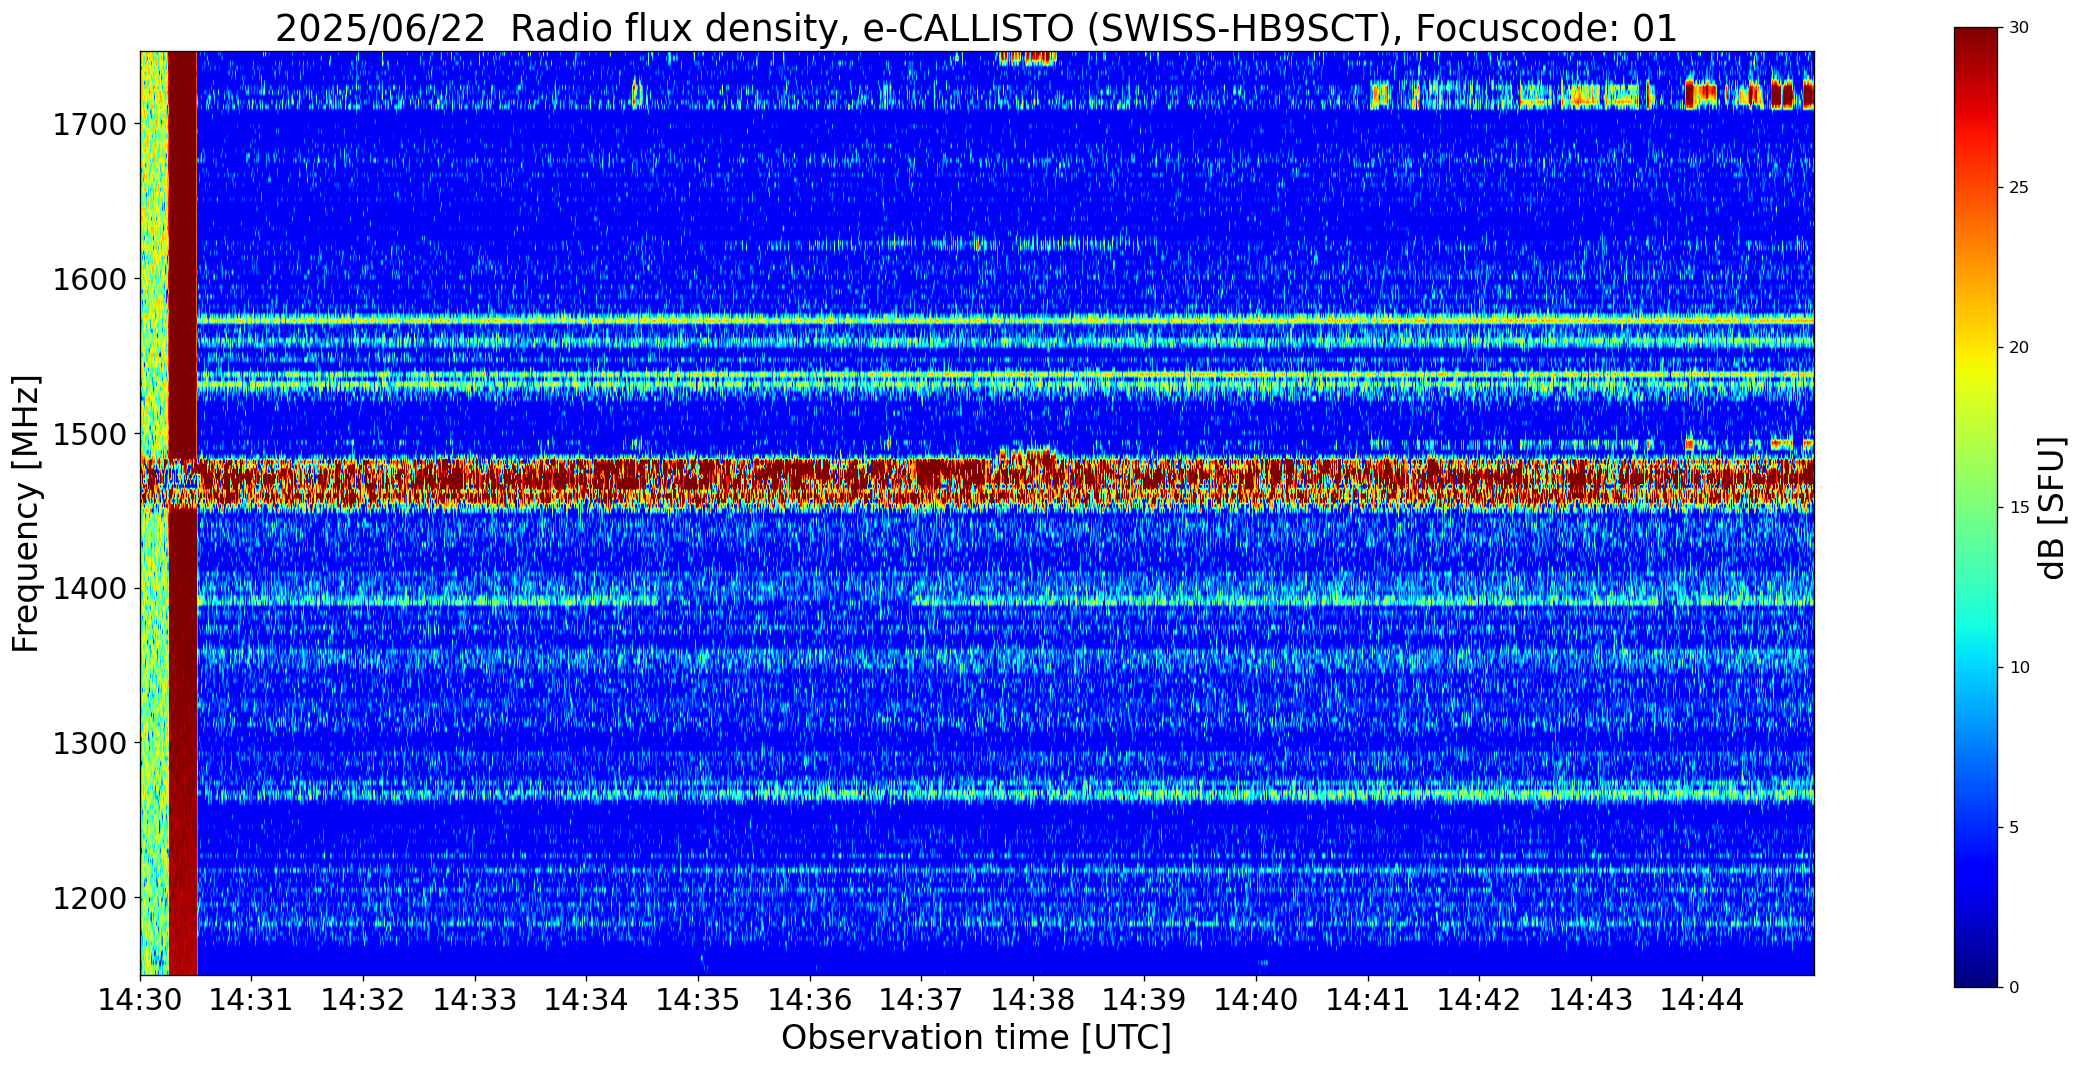Click the 14:34 time tick label

click(x=587, y=1000)
